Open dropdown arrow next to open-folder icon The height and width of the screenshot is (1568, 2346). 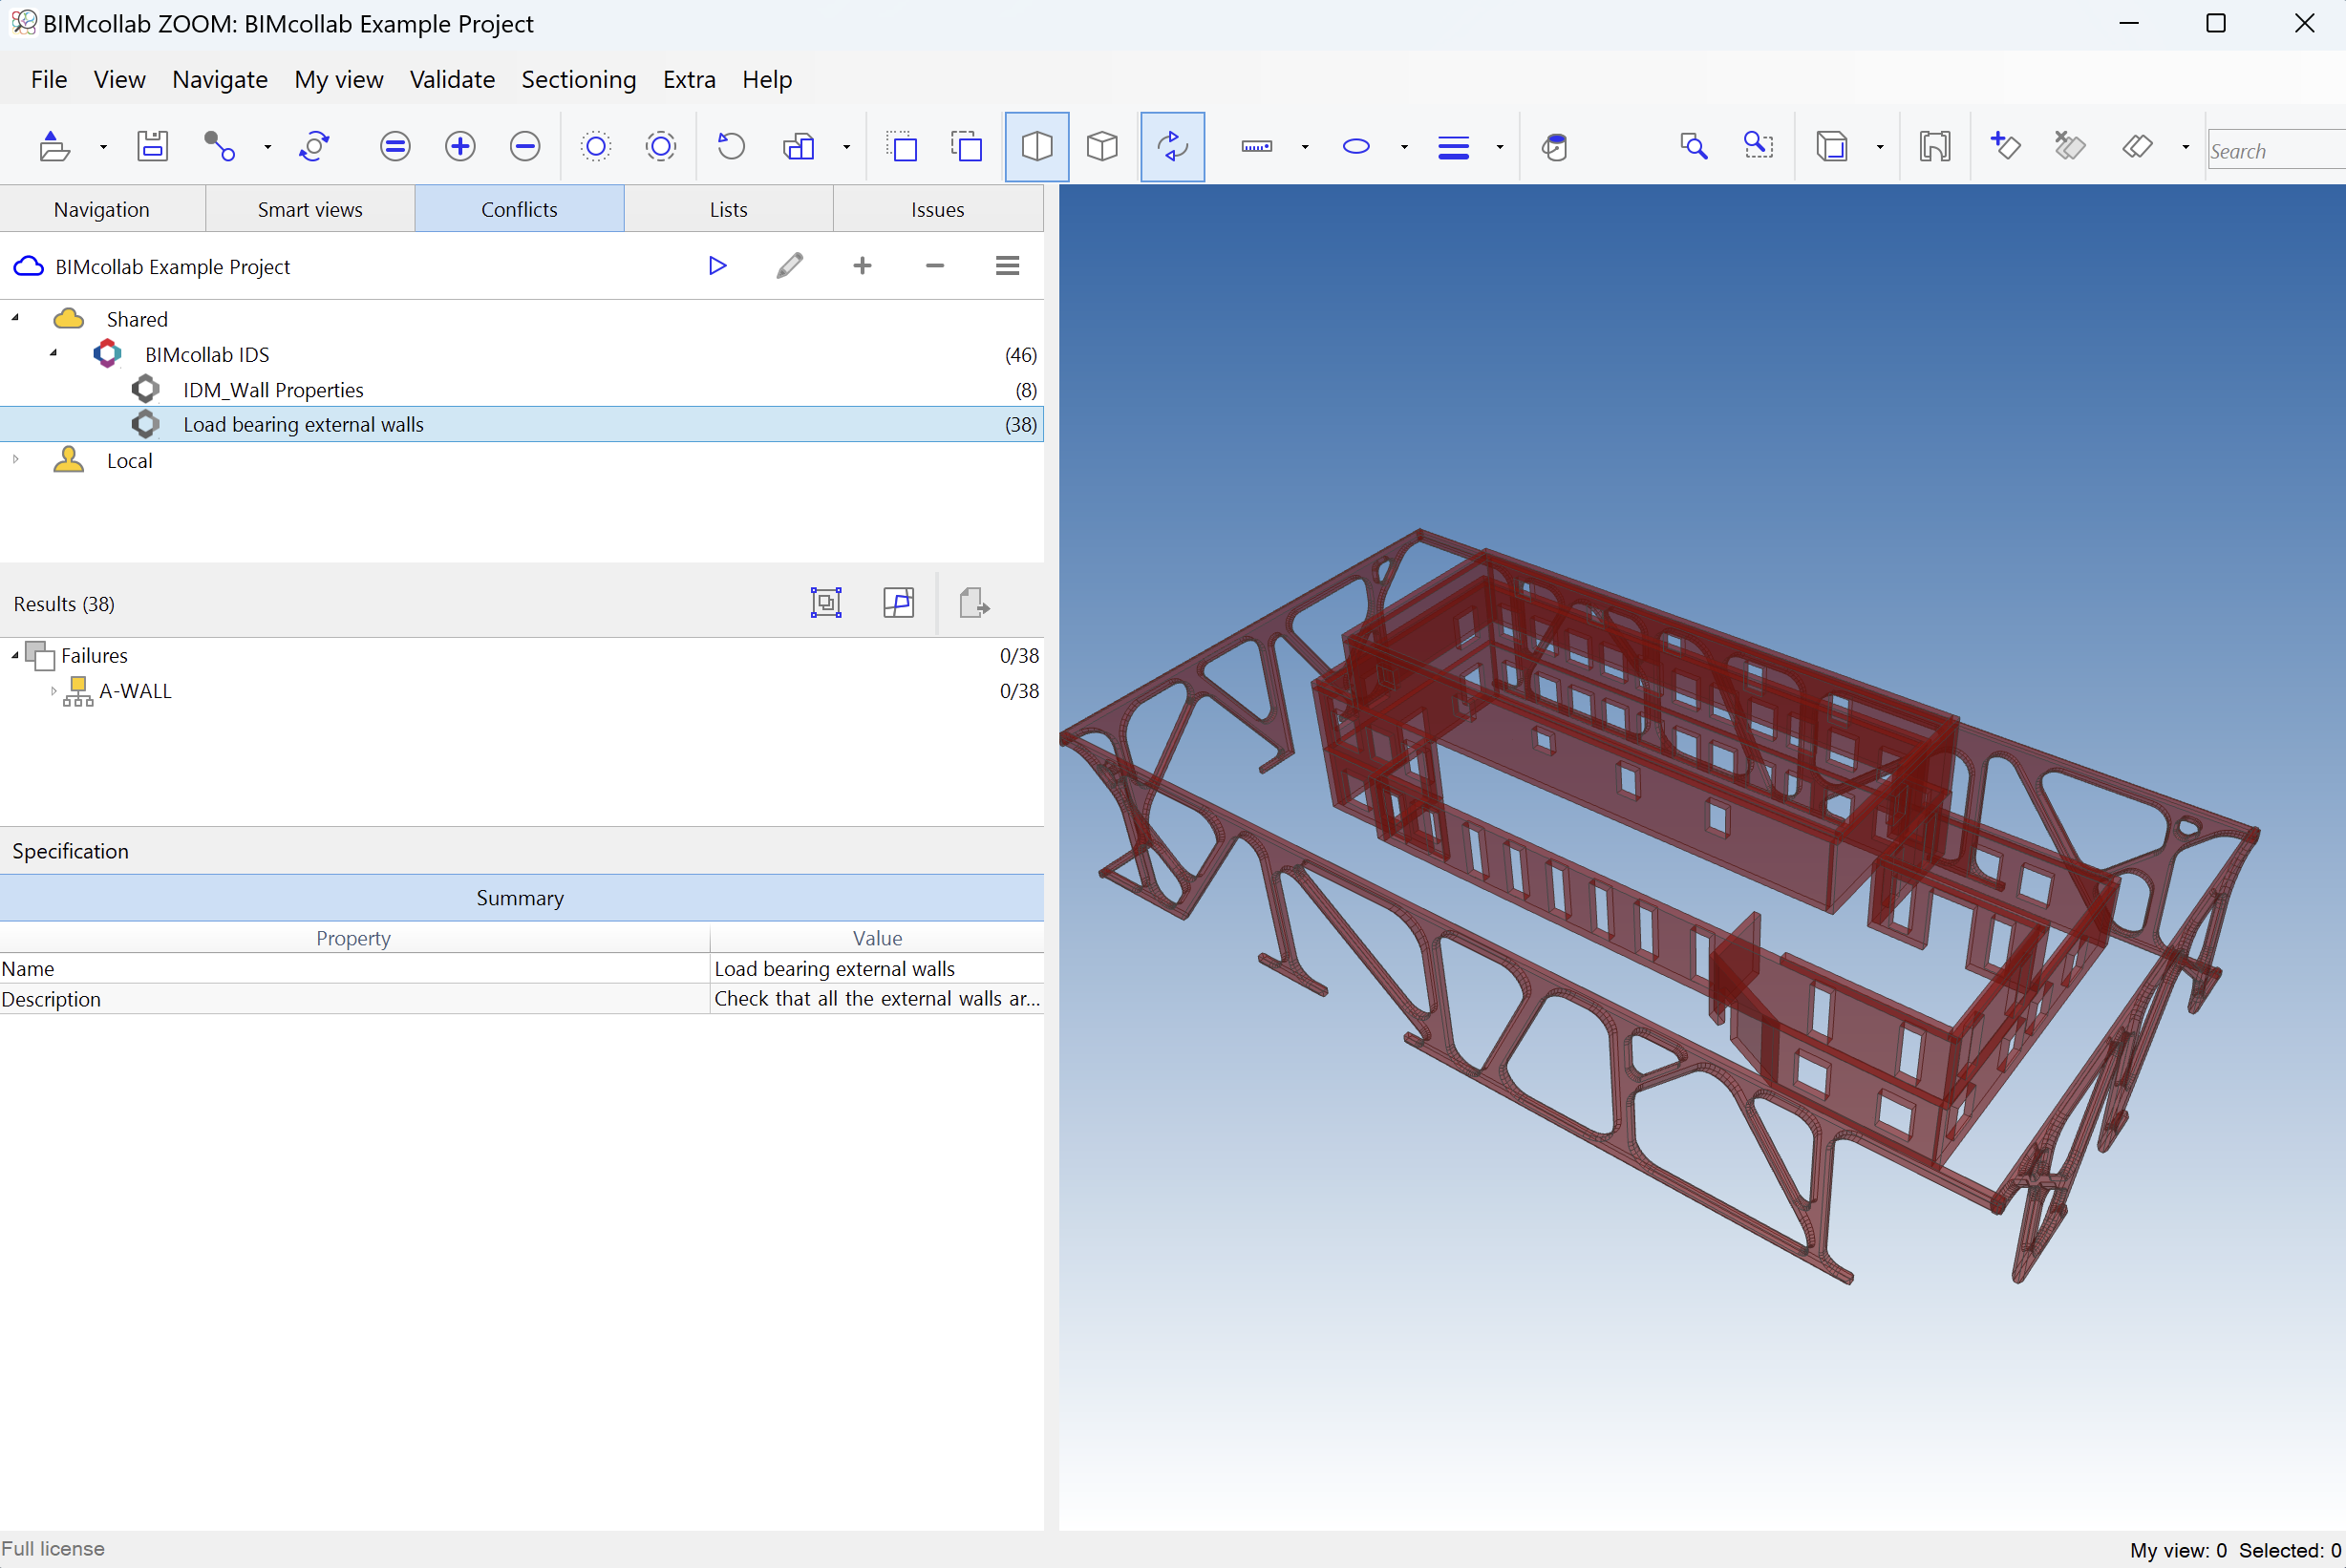(103, 148)
